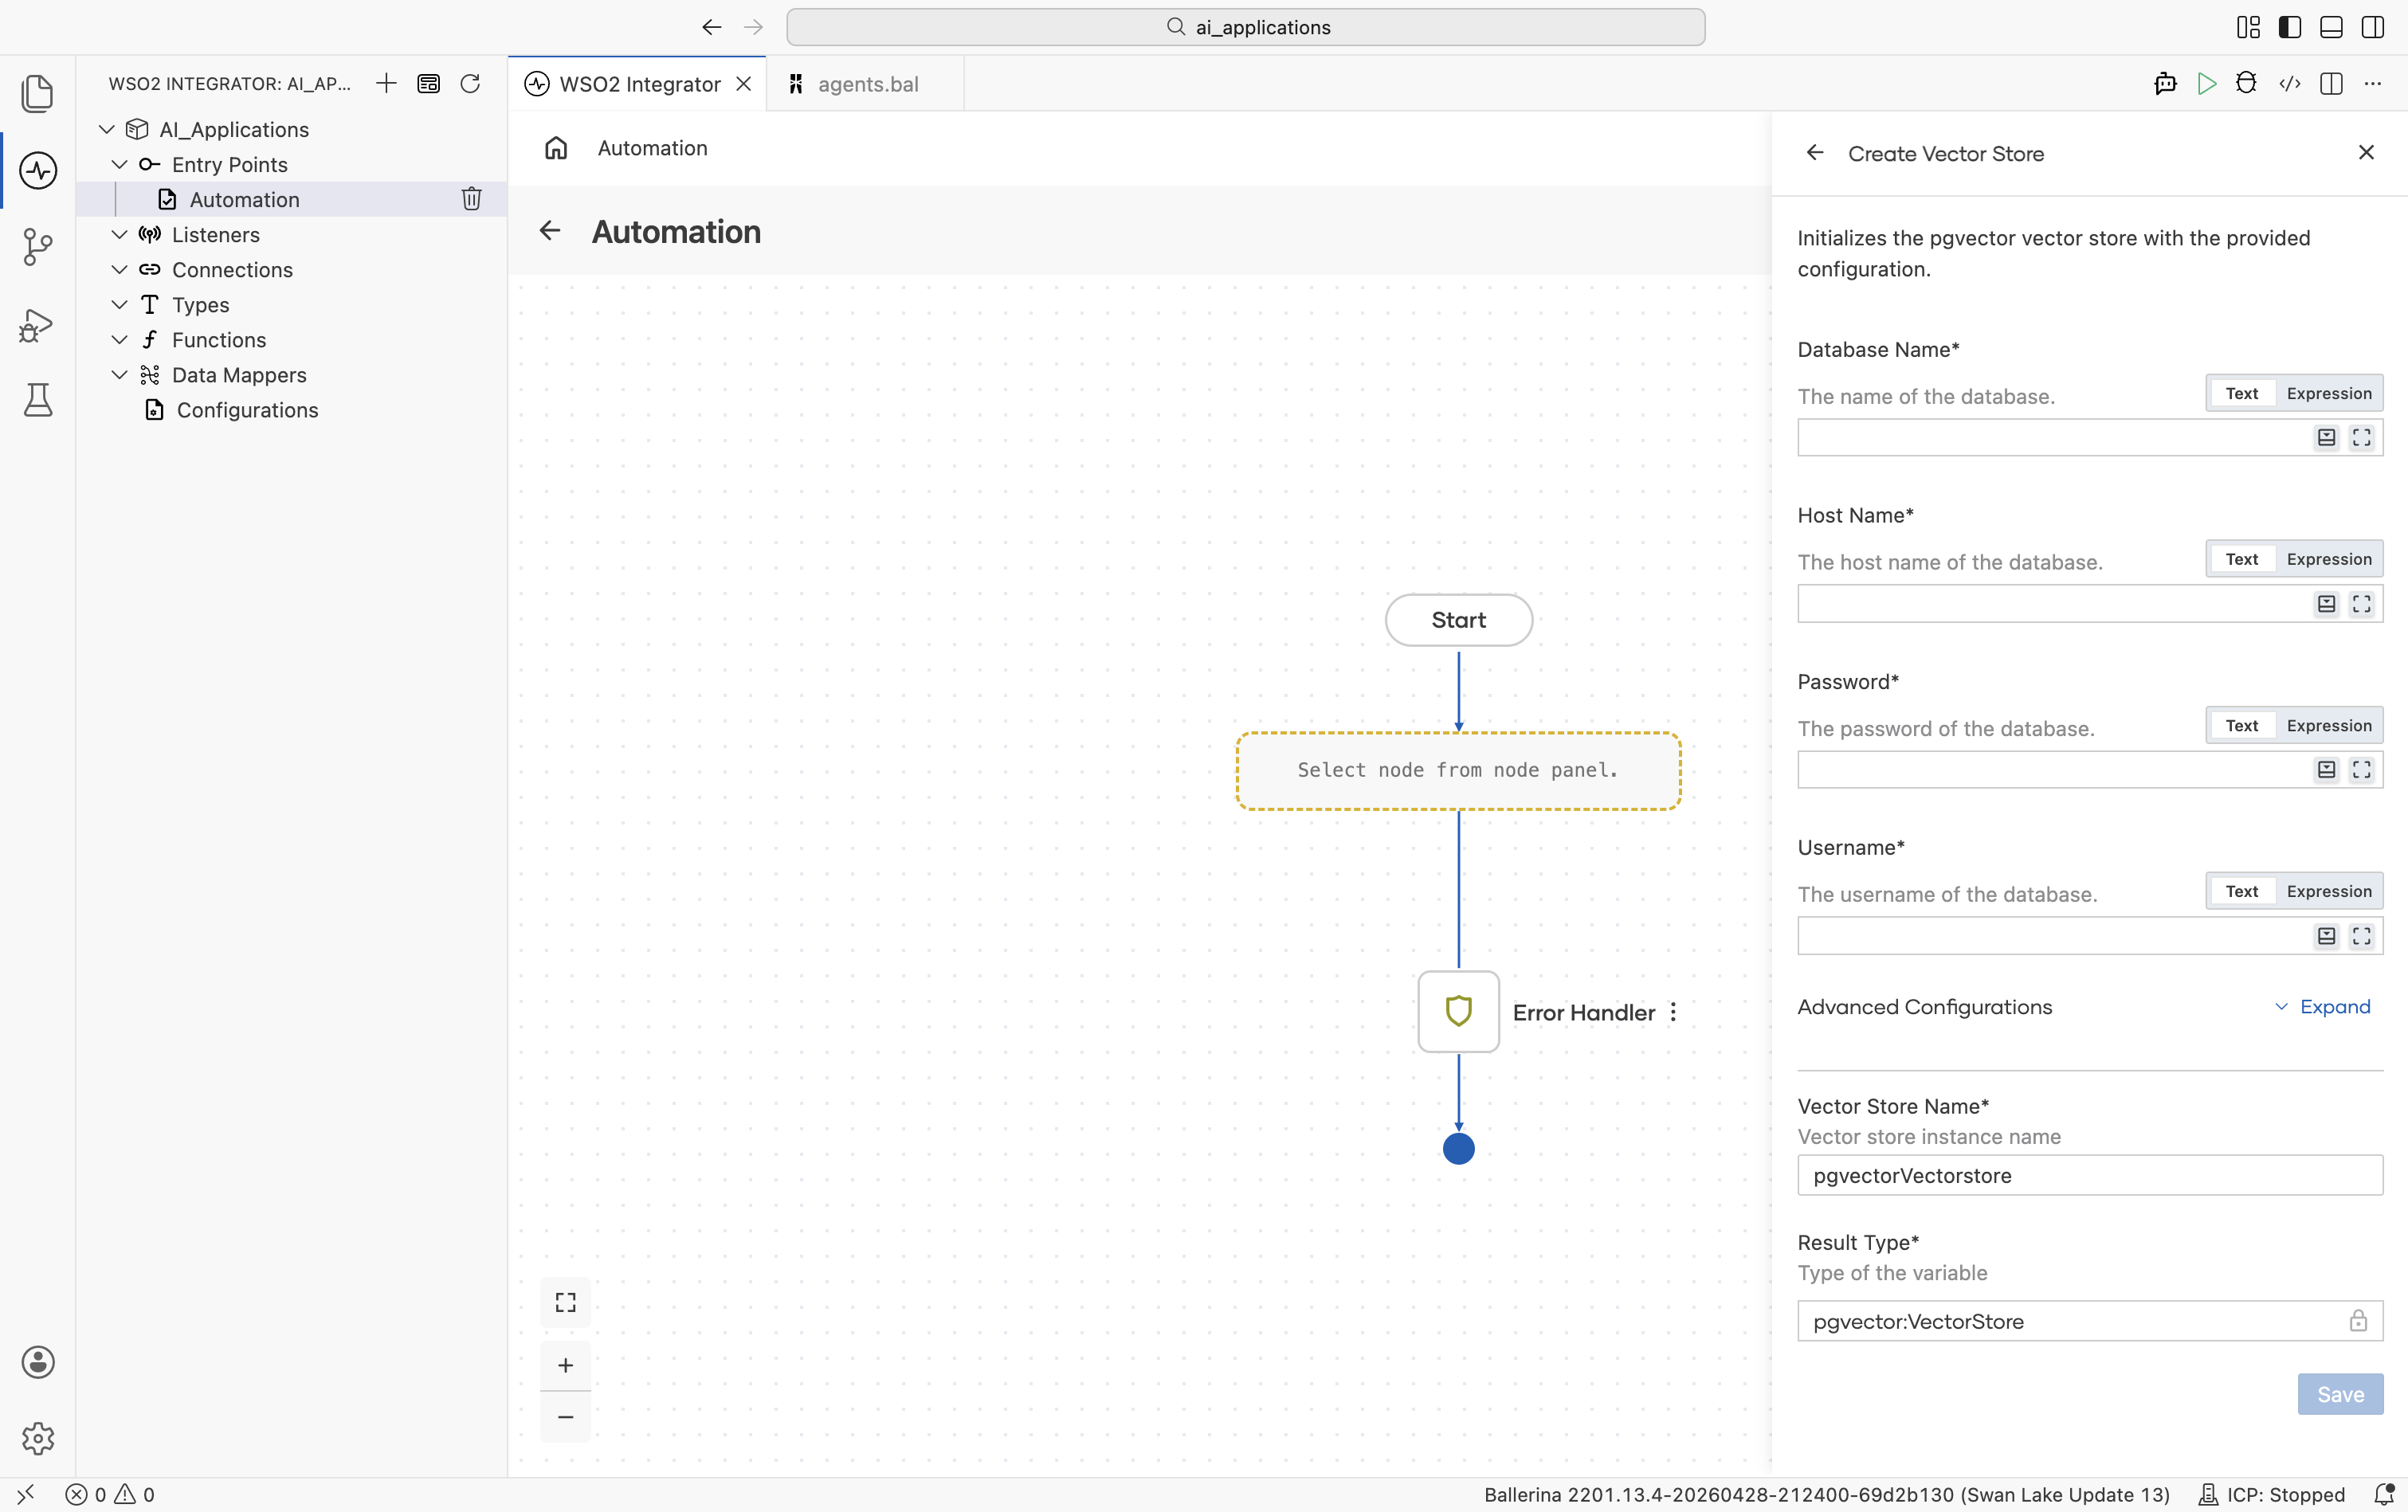Fit diagram to screen

(x=566, y=1302)
